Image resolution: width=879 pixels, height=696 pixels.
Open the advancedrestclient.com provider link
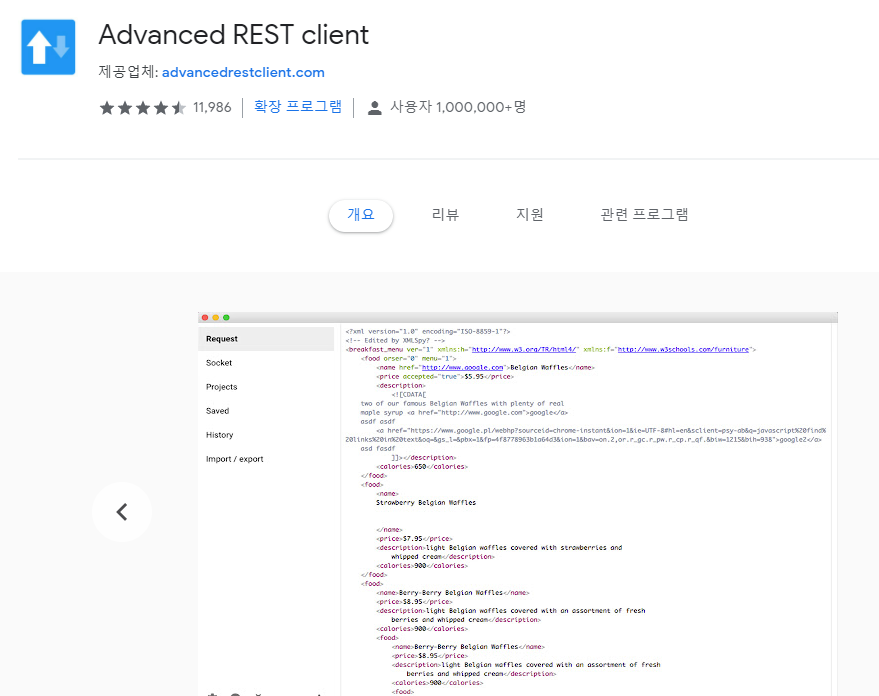point(243,72)
